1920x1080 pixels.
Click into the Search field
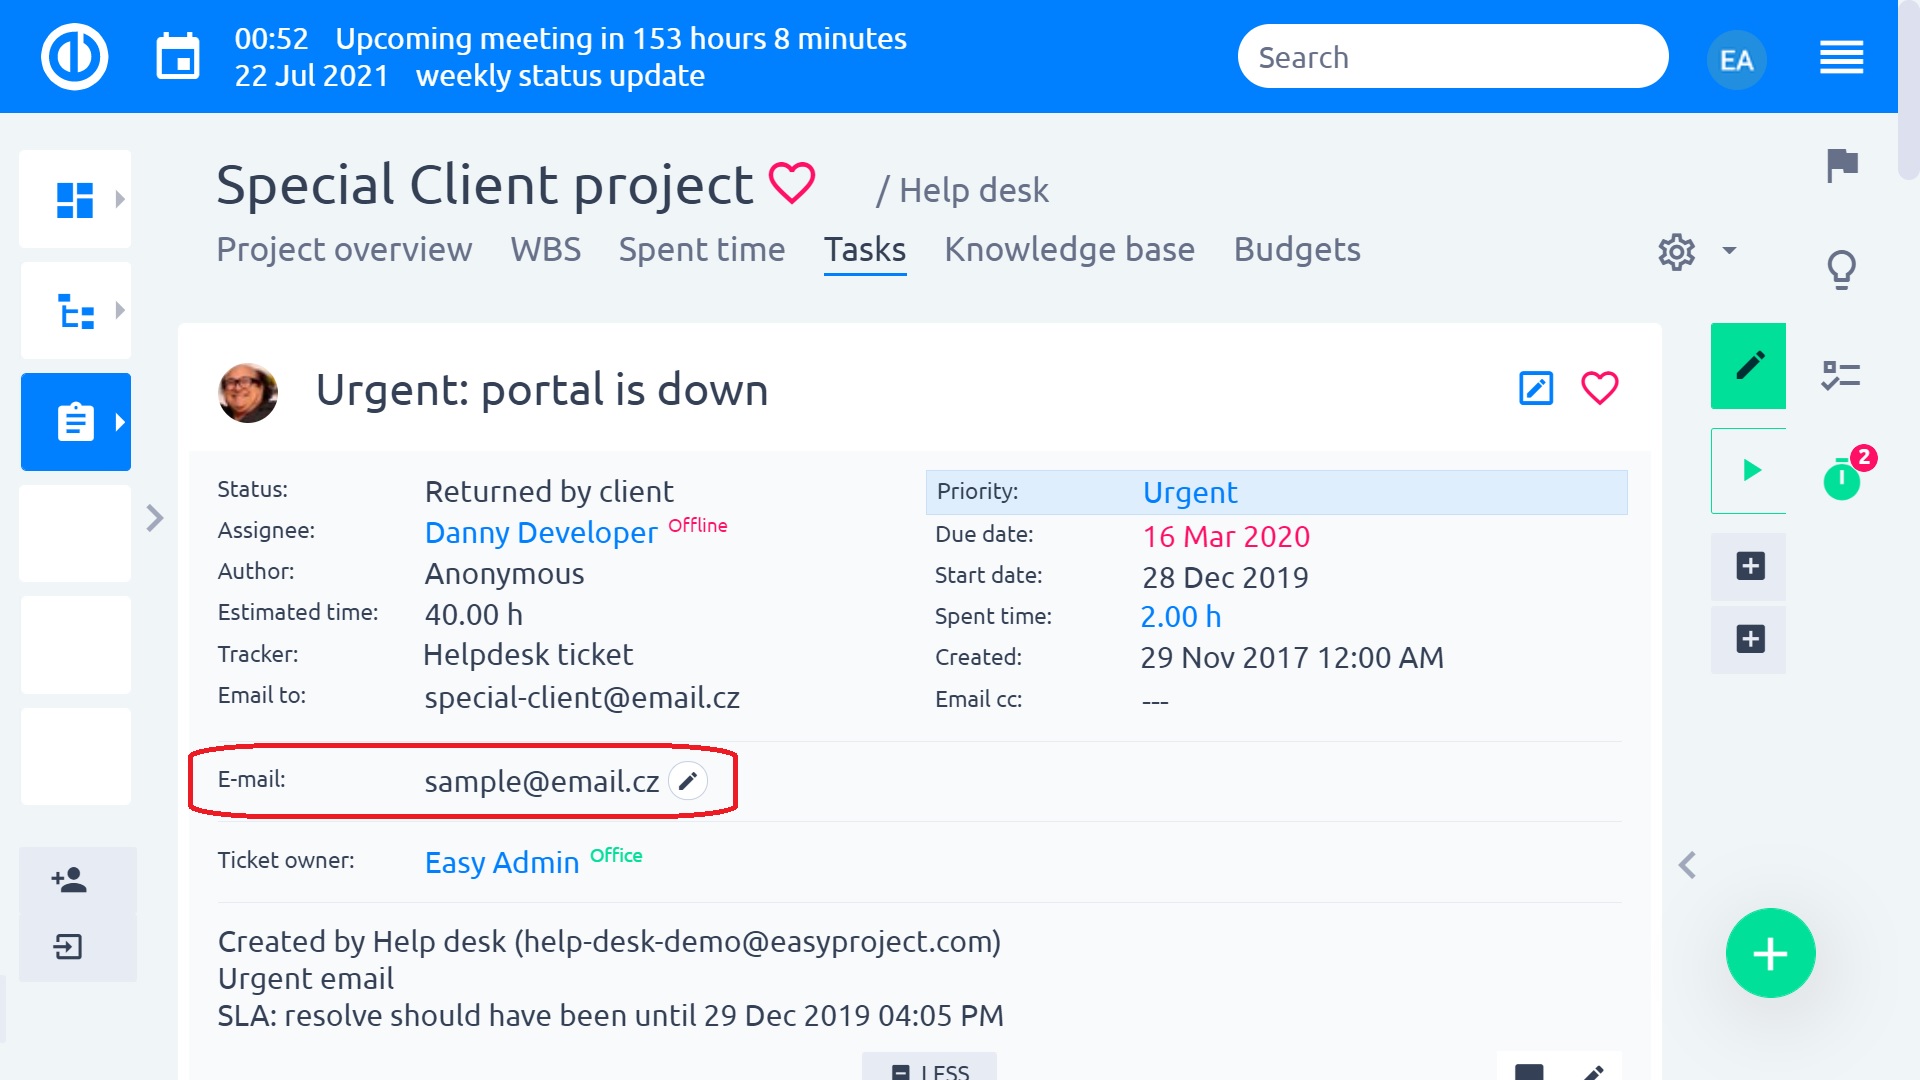pos(1453,57)
